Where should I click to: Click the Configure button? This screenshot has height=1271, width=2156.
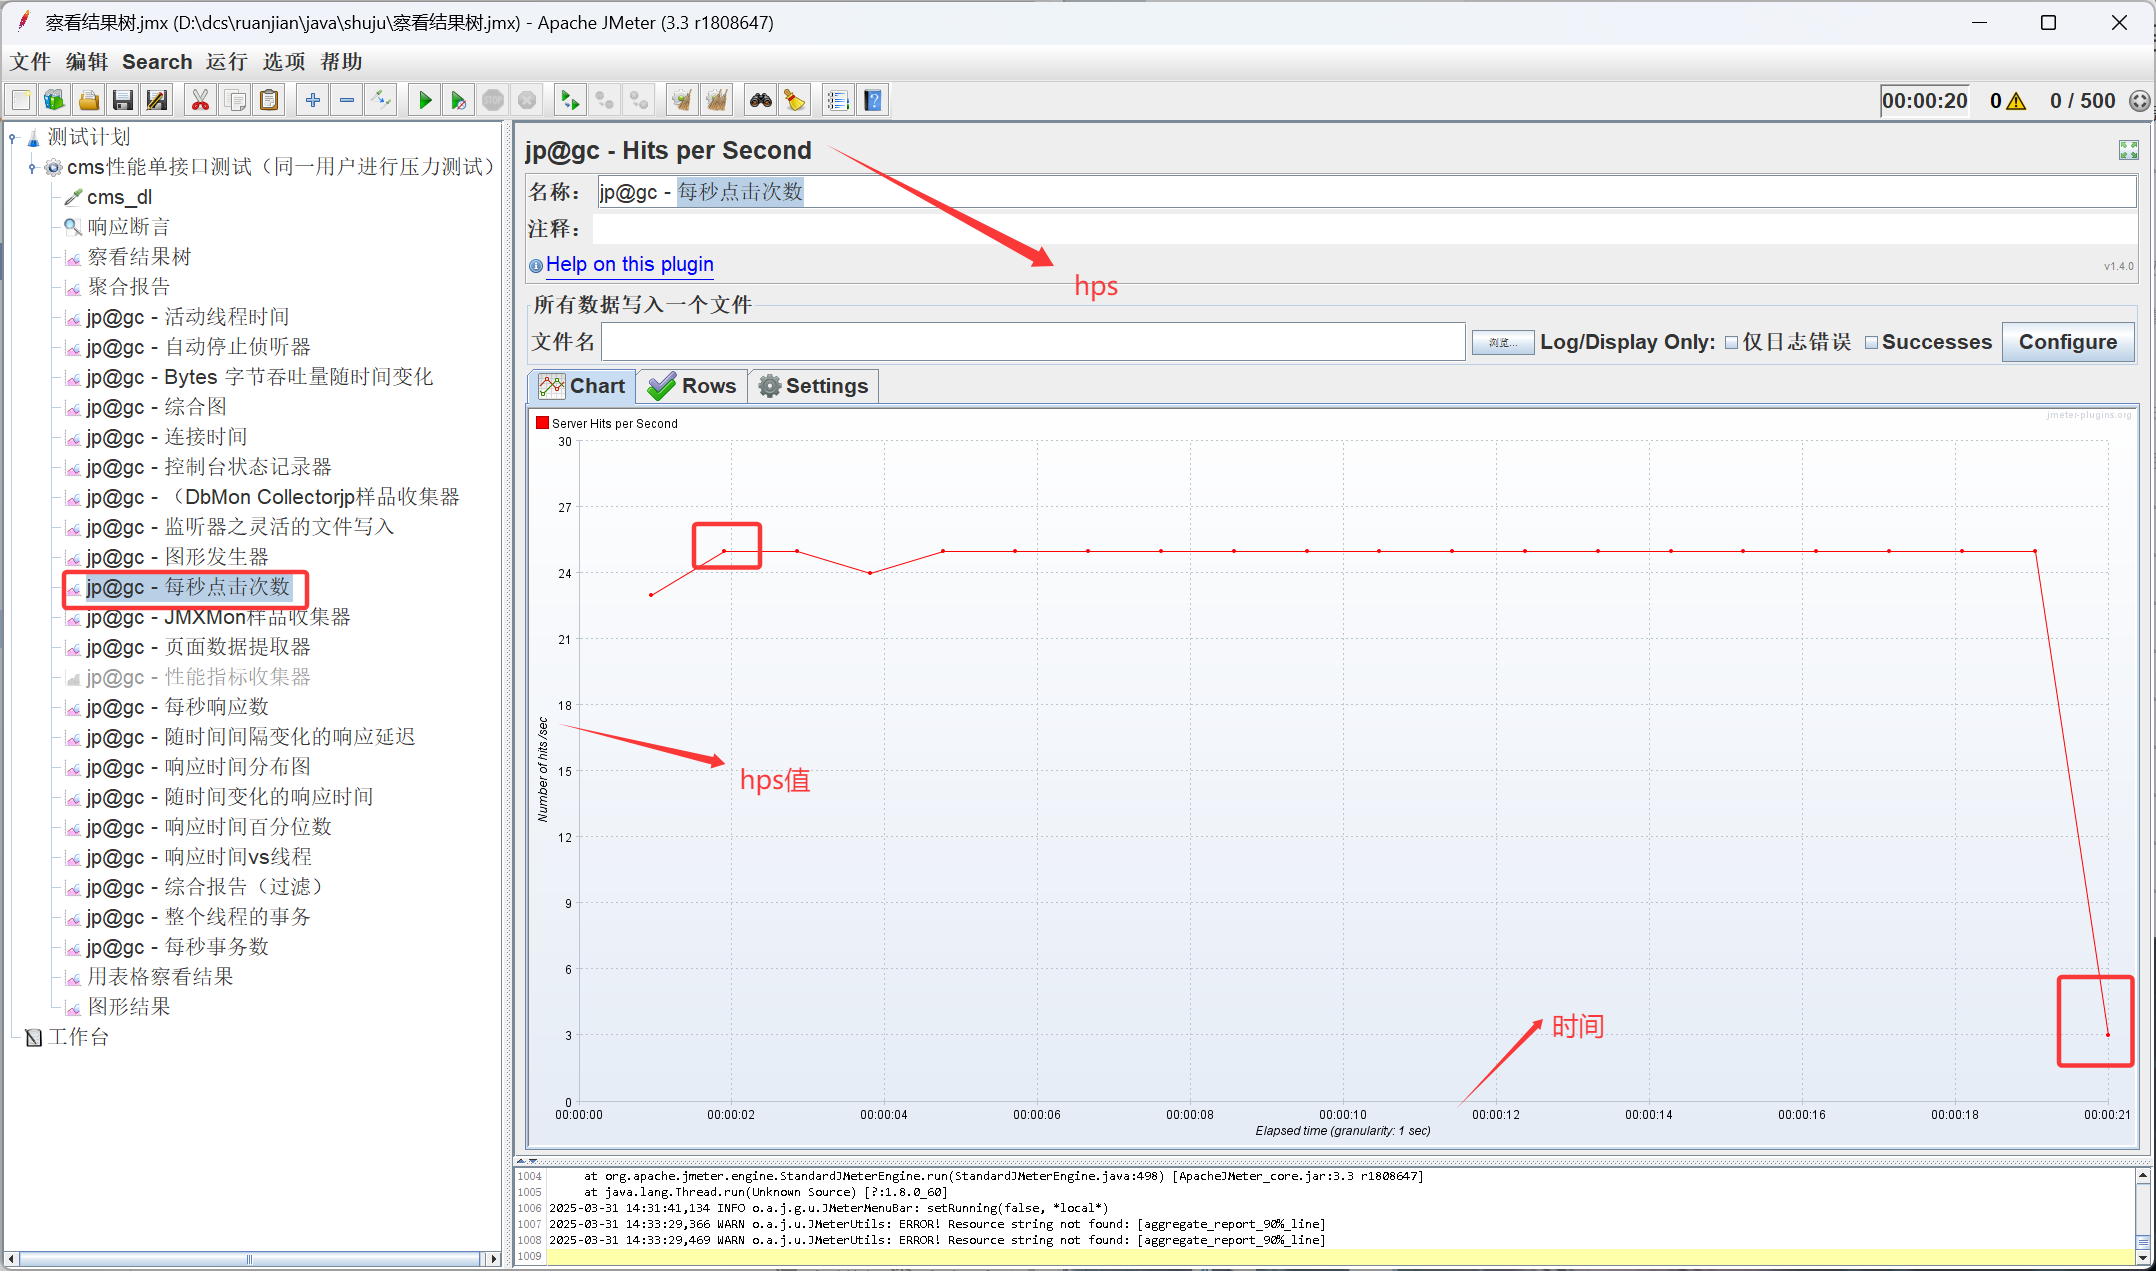(x=2067, y=342)
